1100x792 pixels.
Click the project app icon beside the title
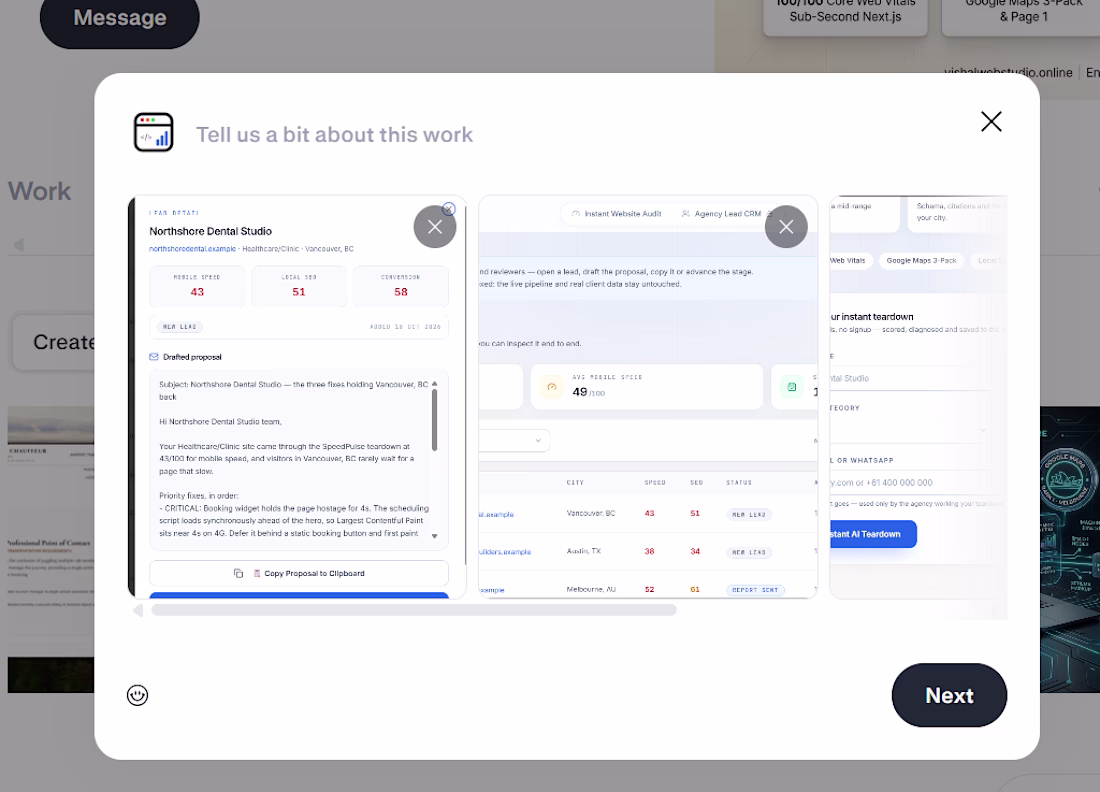[x=154, y=133]
